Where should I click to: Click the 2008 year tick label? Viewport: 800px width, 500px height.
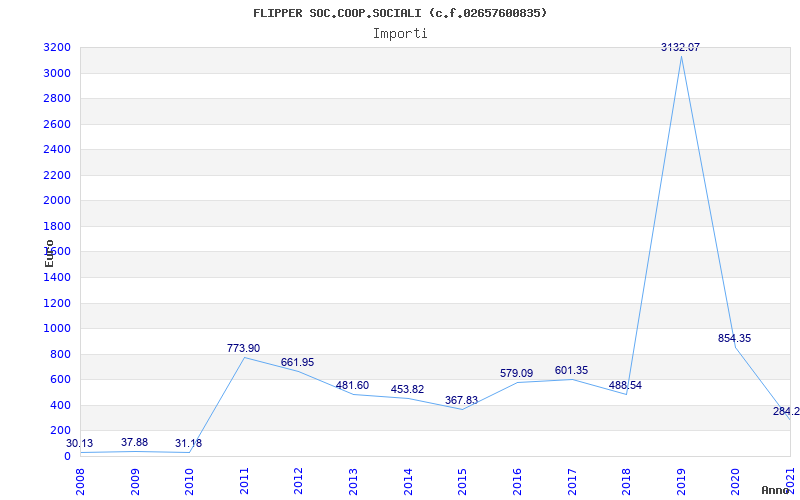pos(81,480)
